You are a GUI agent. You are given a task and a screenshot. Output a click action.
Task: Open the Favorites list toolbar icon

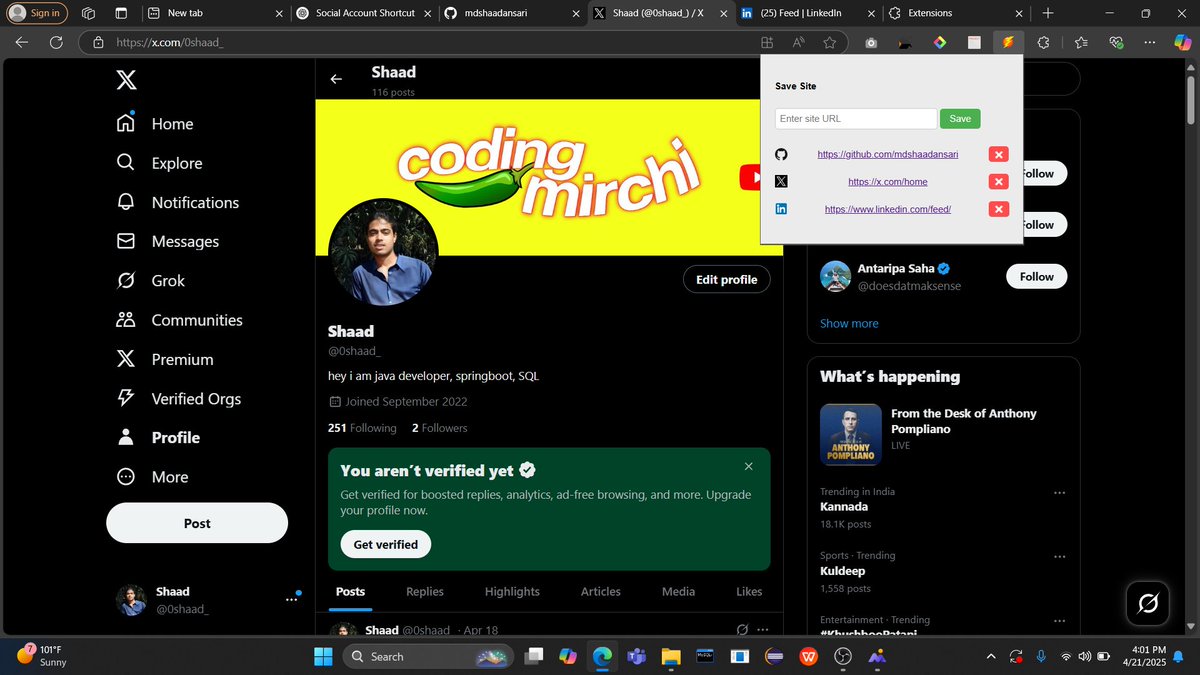[1081, 42]
